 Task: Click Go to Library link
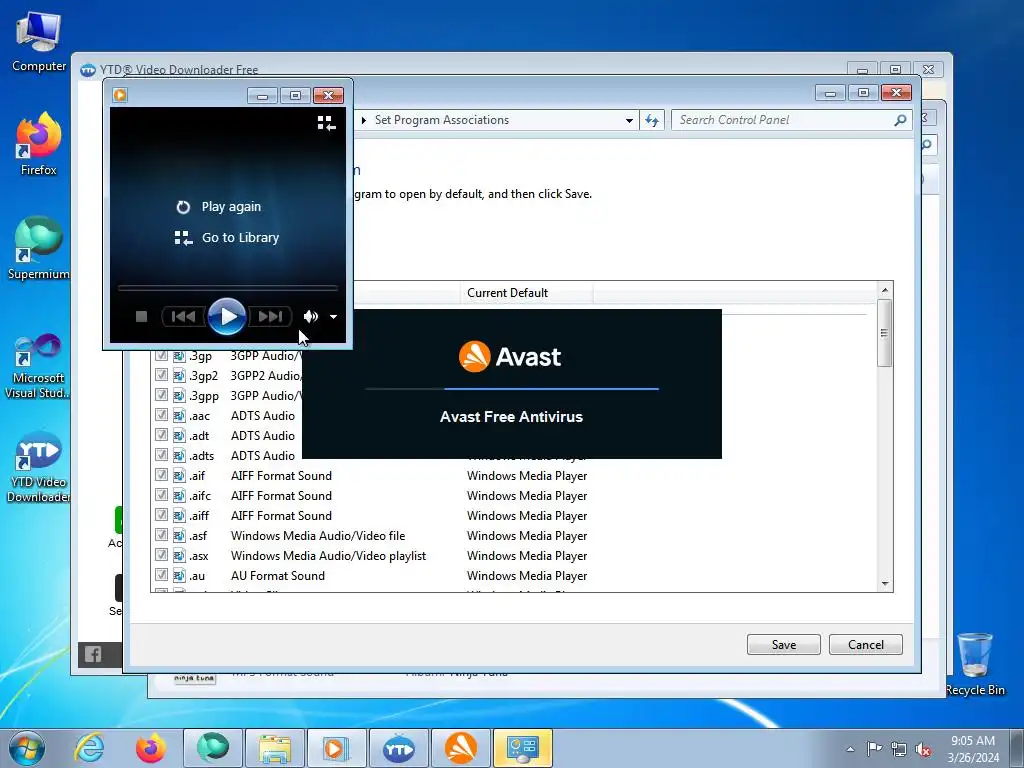(227, 238)
